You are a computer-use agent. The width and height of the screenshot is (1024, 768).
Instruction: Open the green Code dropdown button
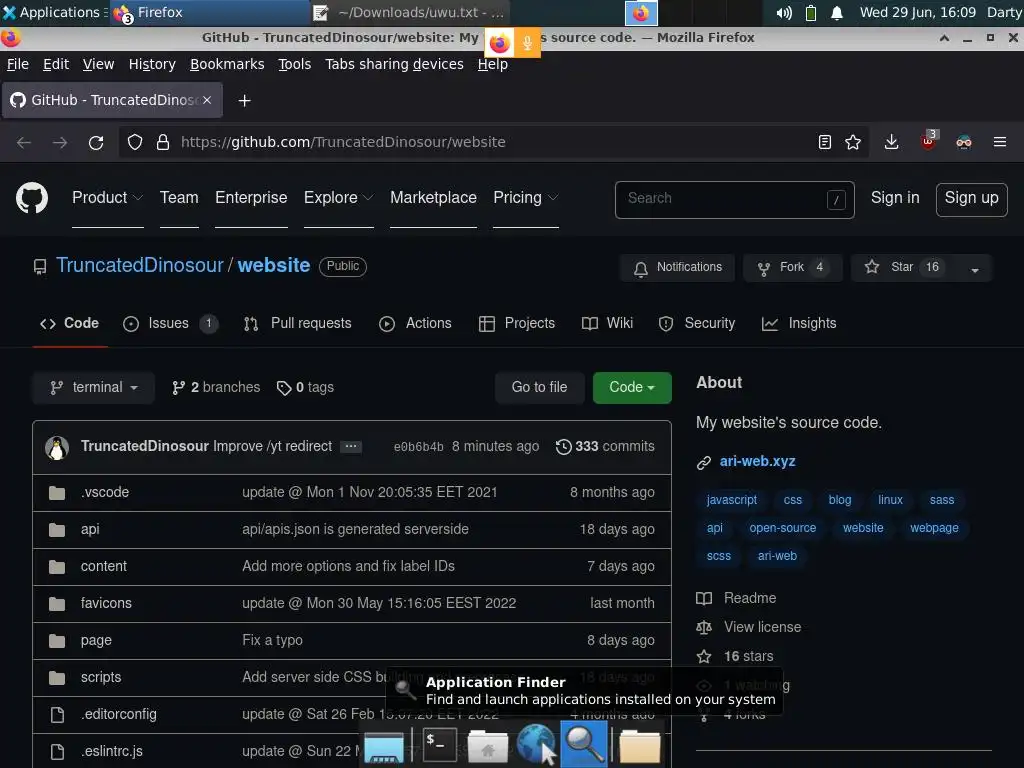(632, 388)
